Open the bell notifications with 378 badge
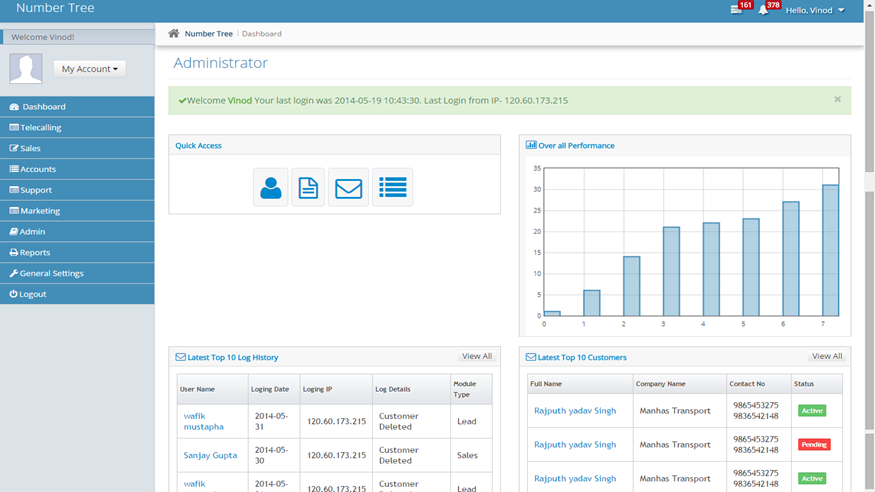Screen dimensions: 875x492 click(x=763, y=10)
